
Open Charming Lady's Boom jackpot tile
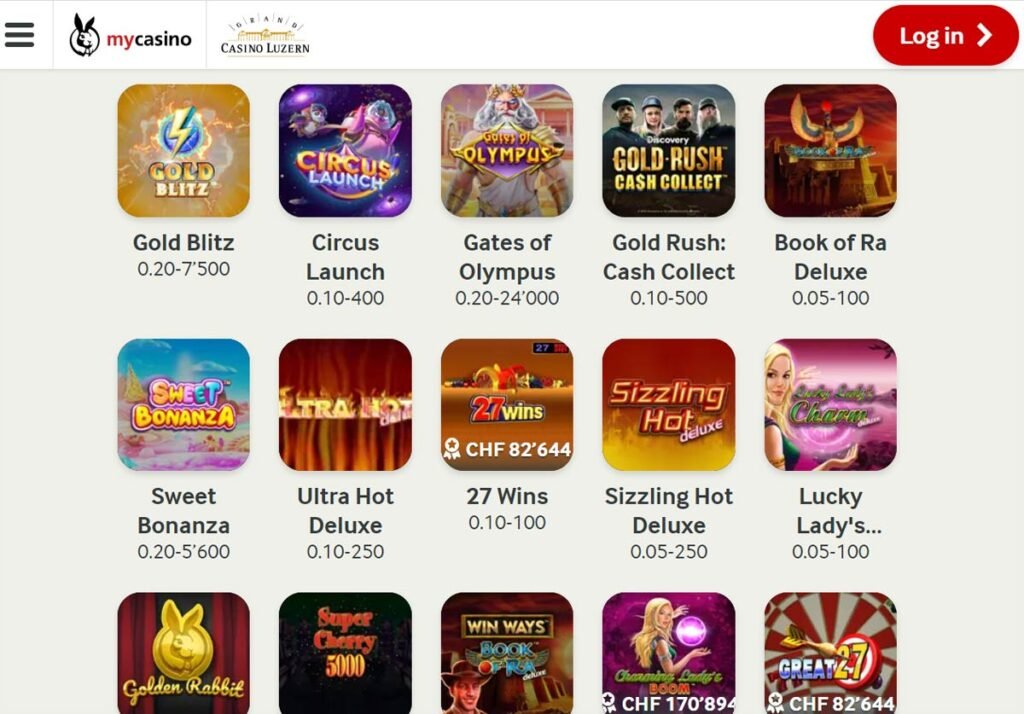669,653
